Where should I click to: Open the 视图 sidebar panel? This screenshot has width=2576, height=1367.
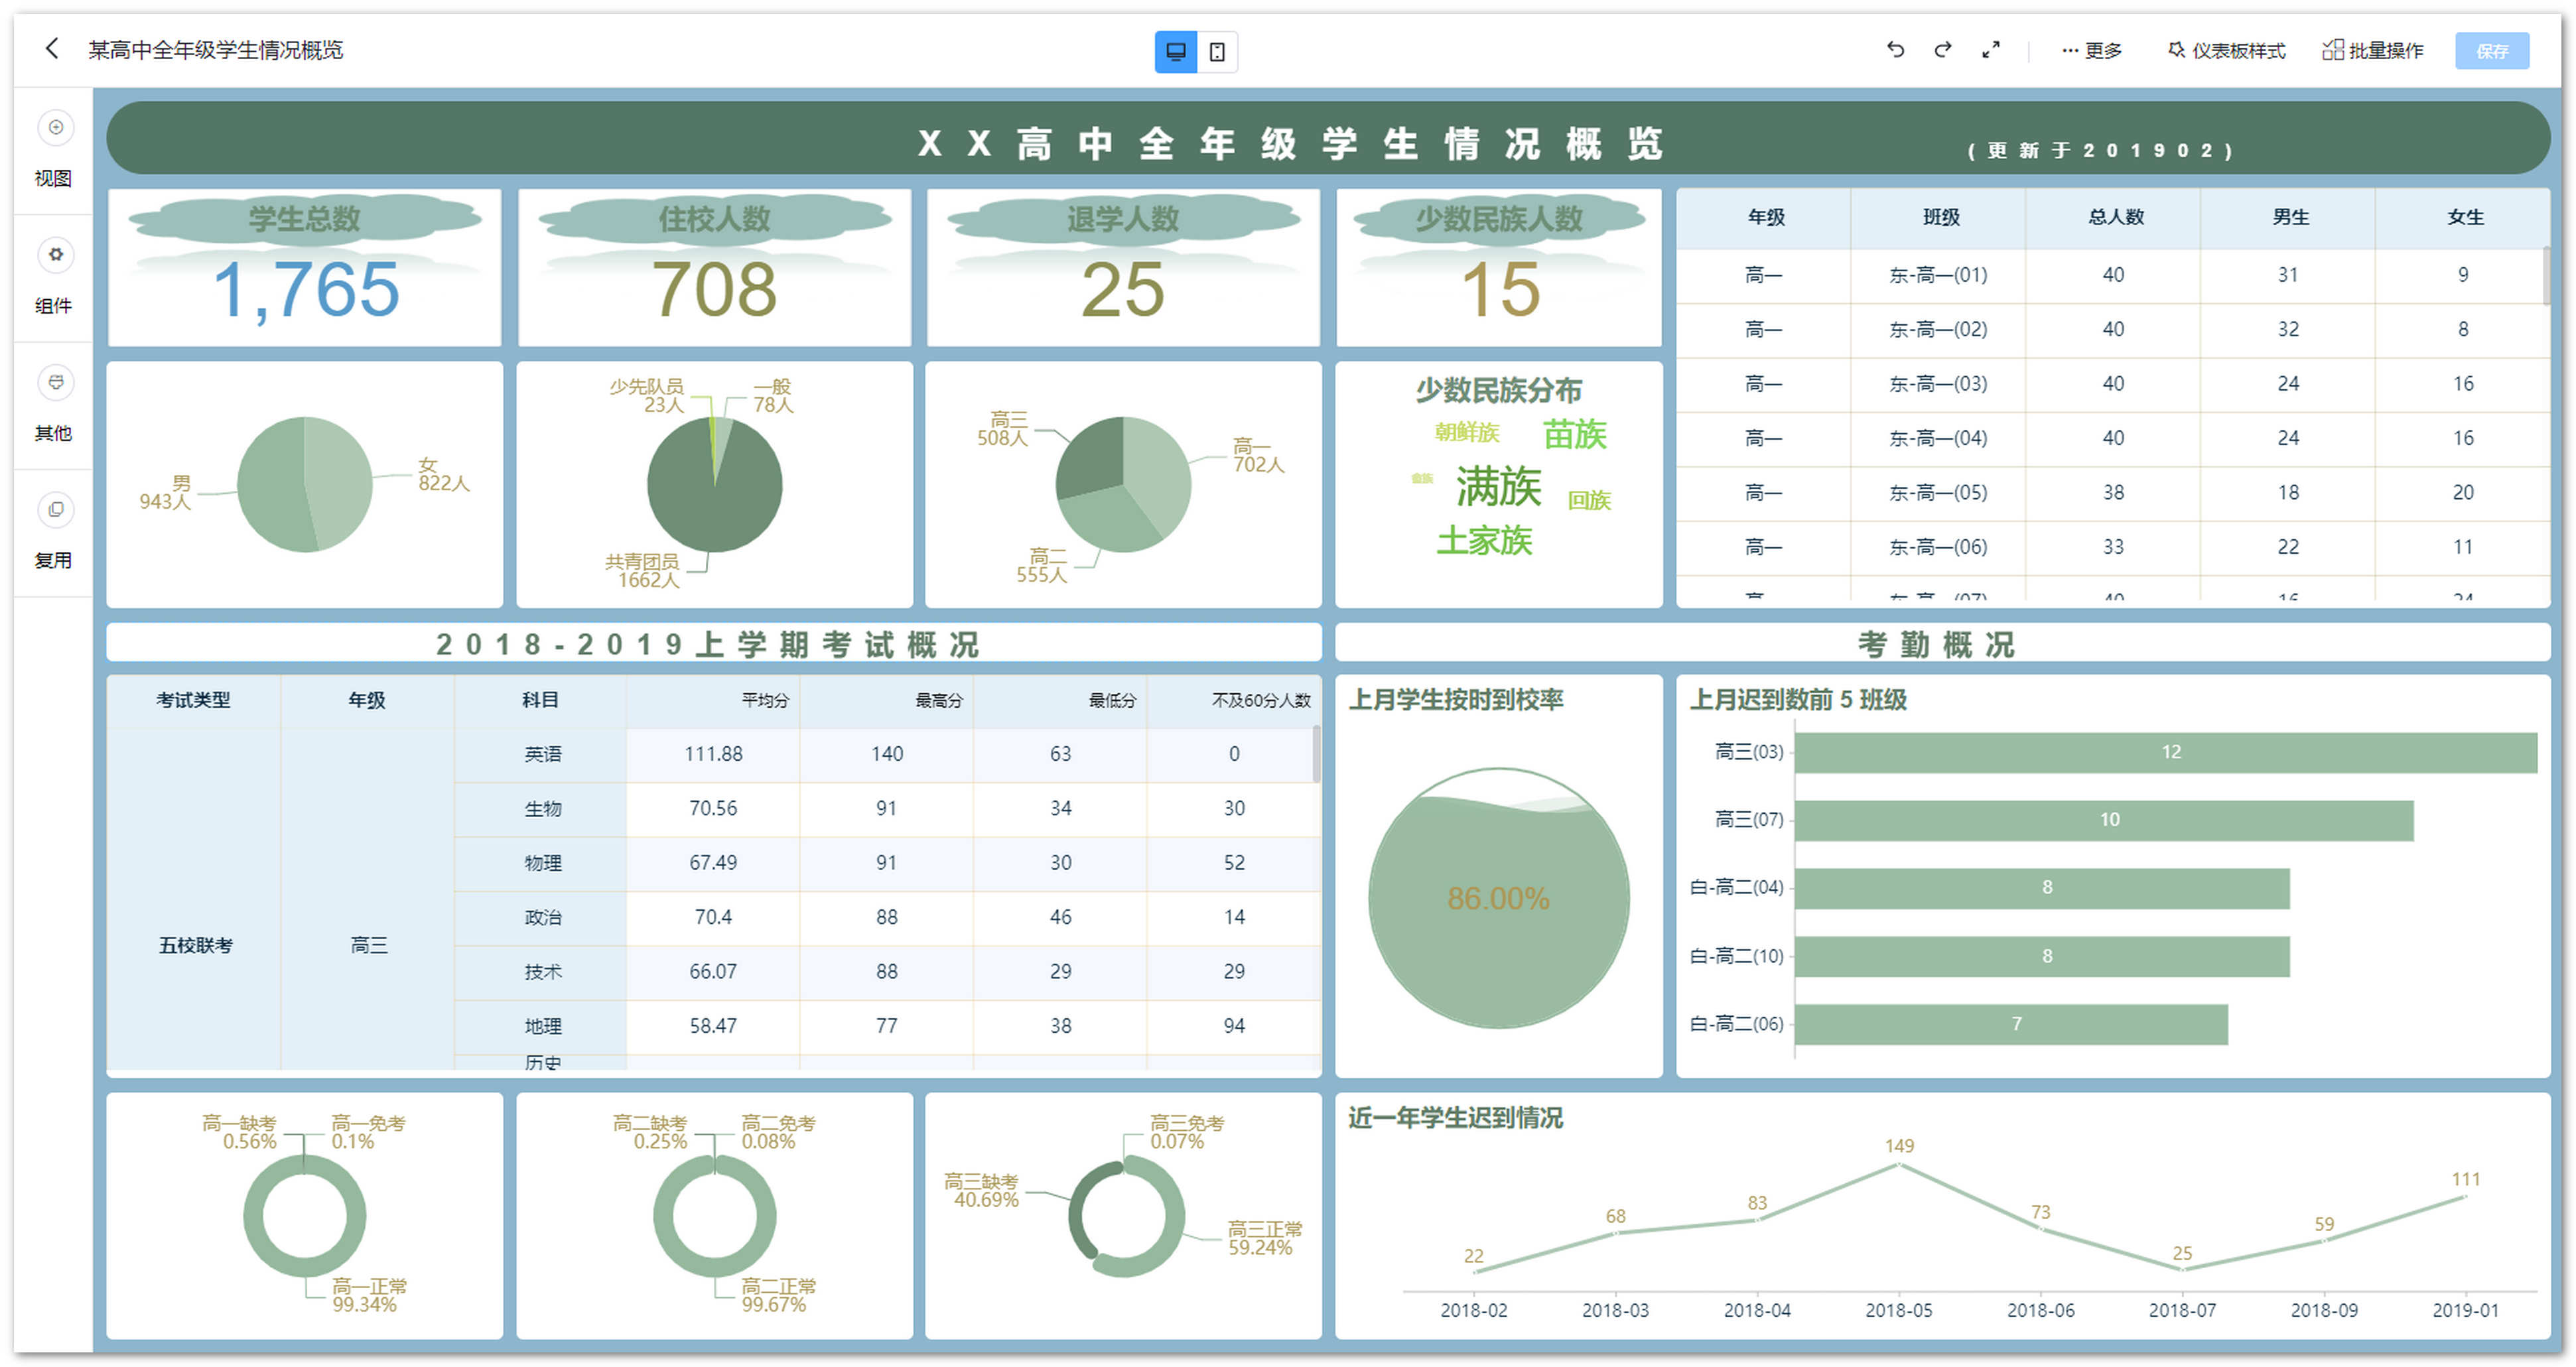(x=54, y=150)
